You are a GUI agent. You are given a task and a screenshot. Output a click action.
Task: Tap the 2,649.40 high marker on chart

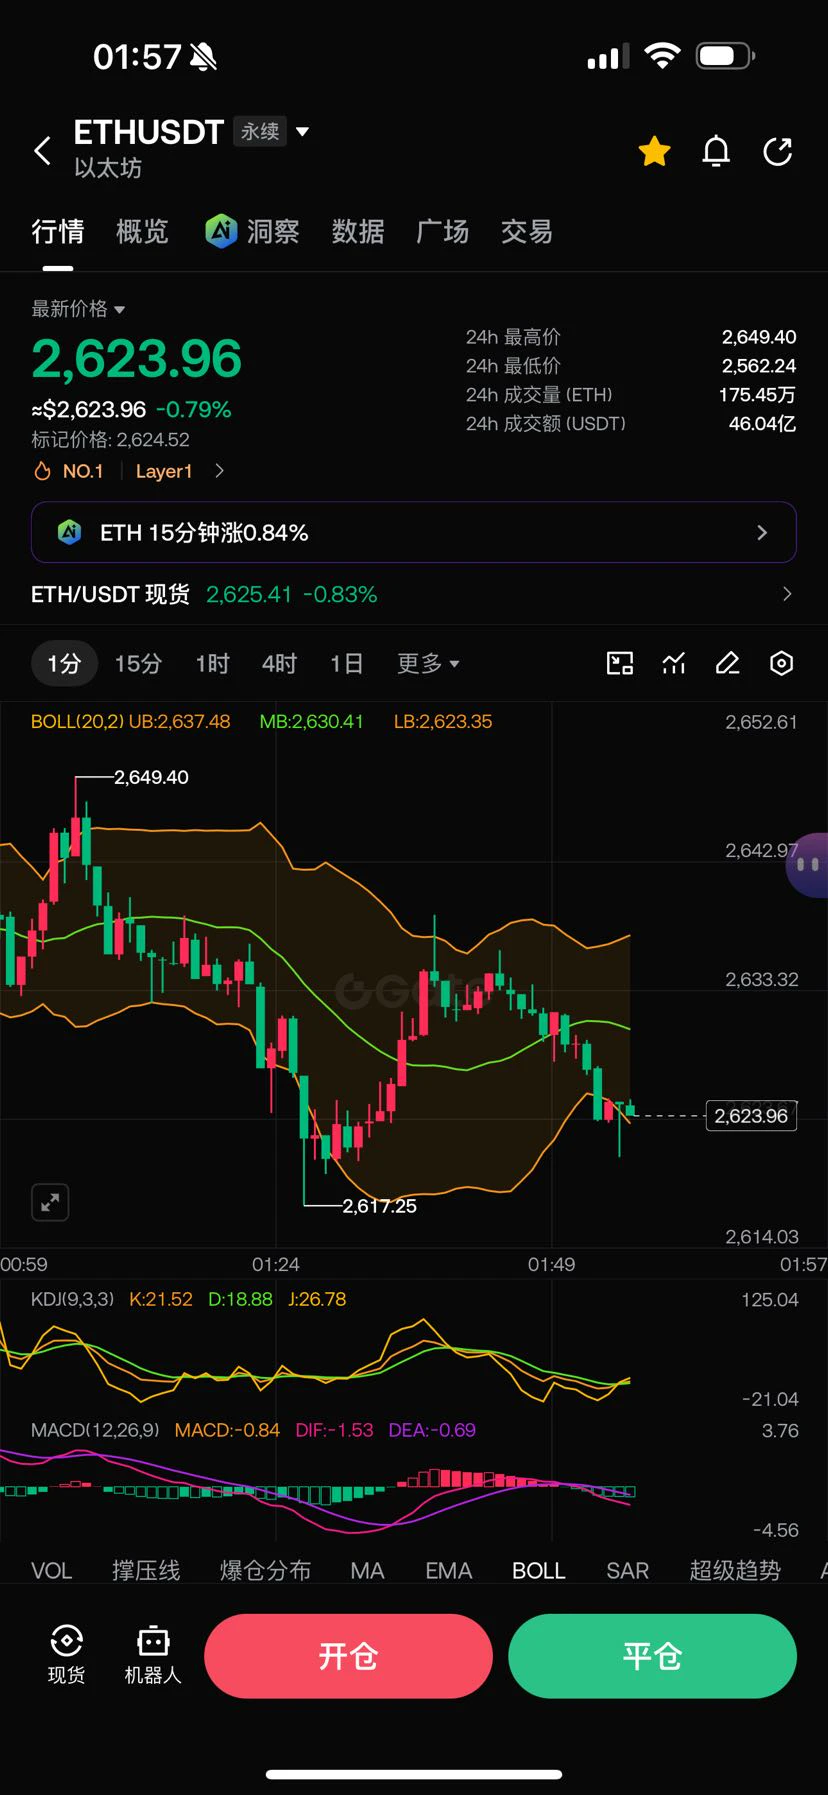tap(151, 777)
